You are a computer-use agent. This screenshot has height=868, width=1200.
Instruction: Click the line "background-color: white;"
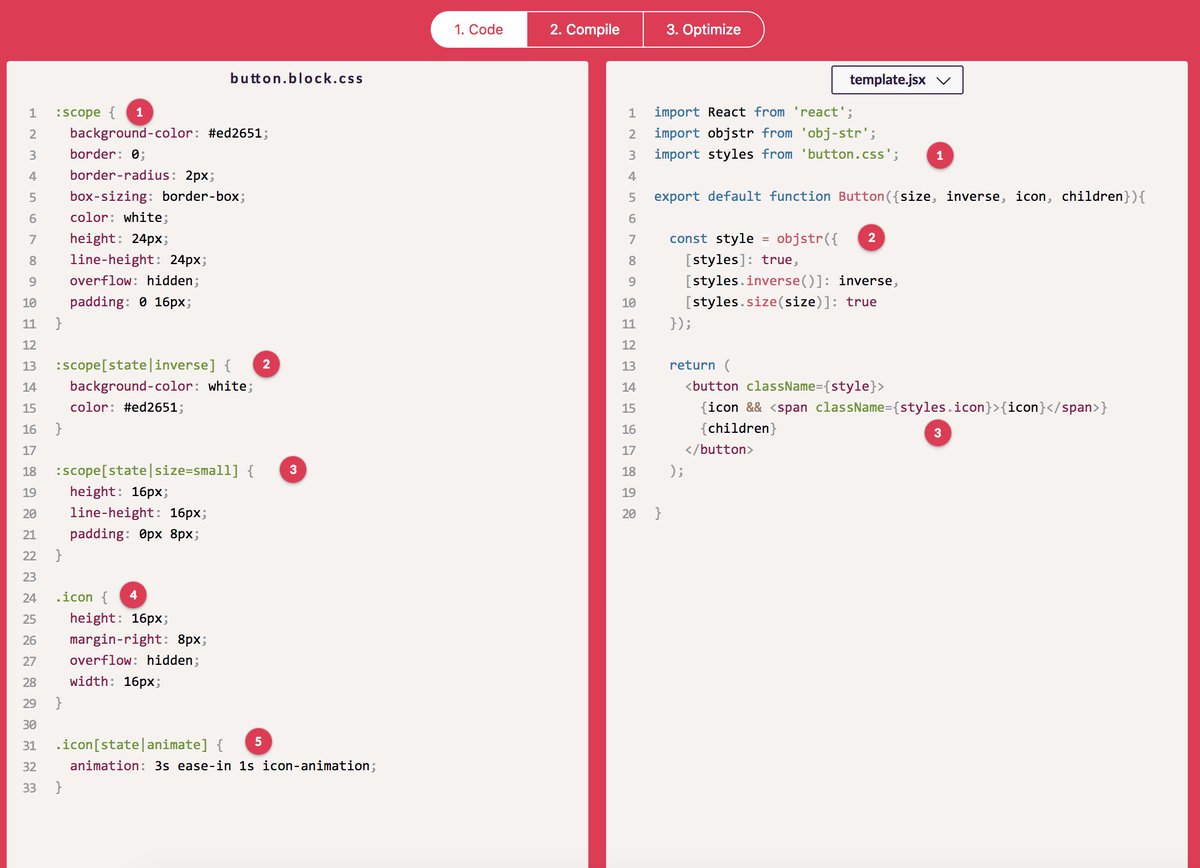pos(161,386)
